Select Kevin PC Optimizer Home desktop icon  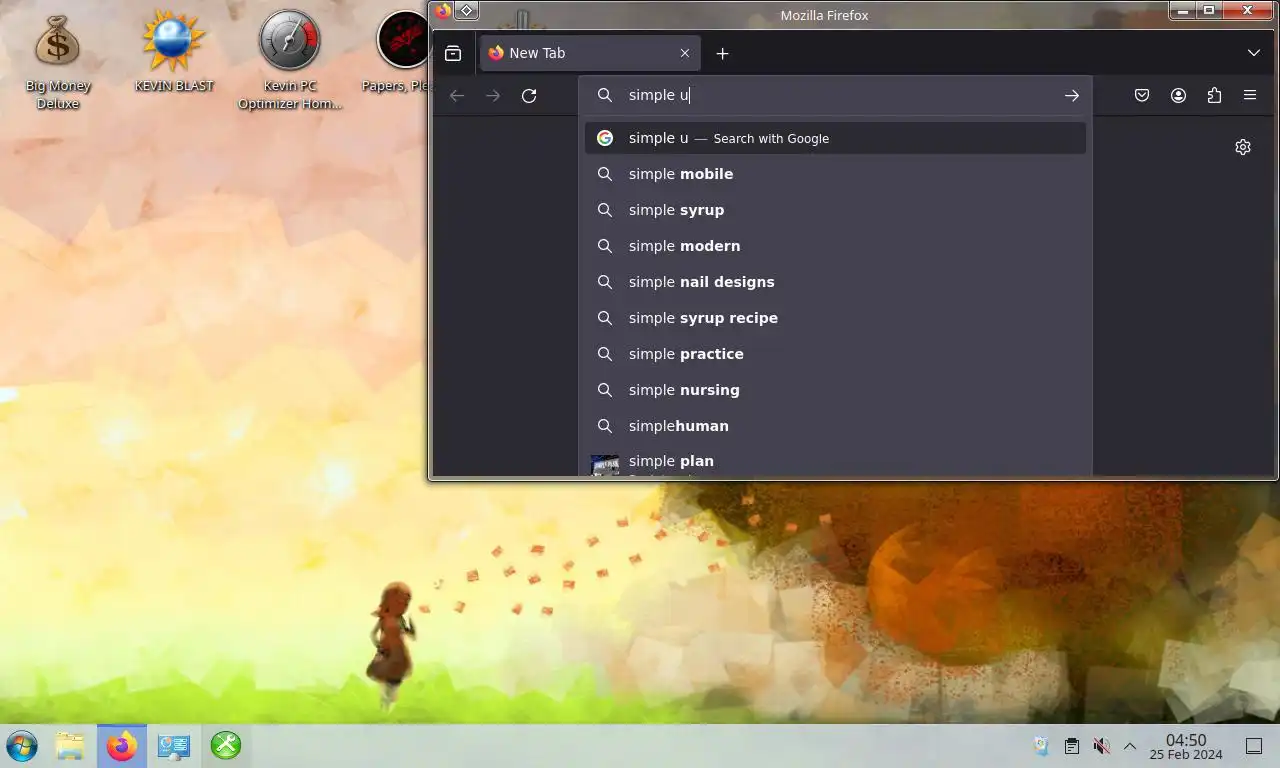point(290,61)
